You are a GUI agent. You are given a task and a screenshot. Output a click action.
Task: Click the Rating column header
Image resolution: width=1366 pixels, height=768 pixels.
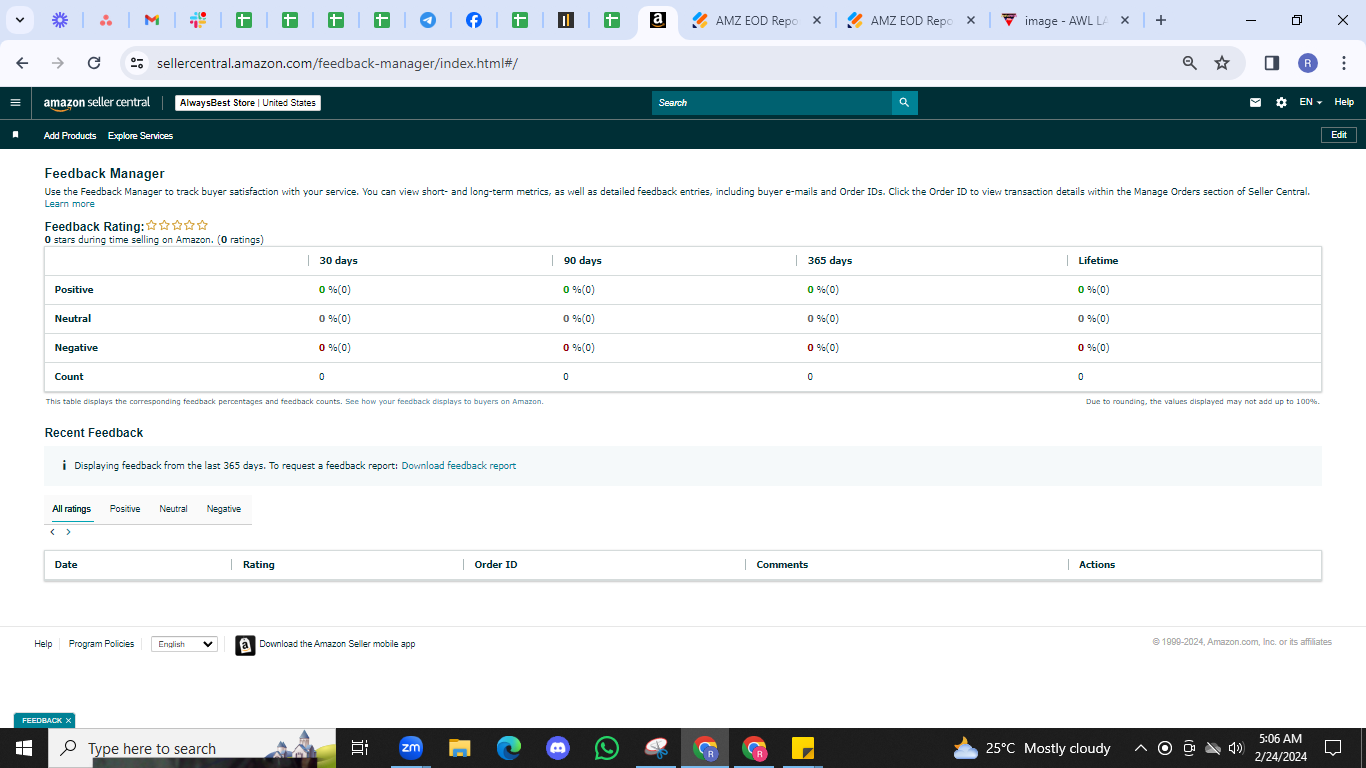(x=259, y=565)
